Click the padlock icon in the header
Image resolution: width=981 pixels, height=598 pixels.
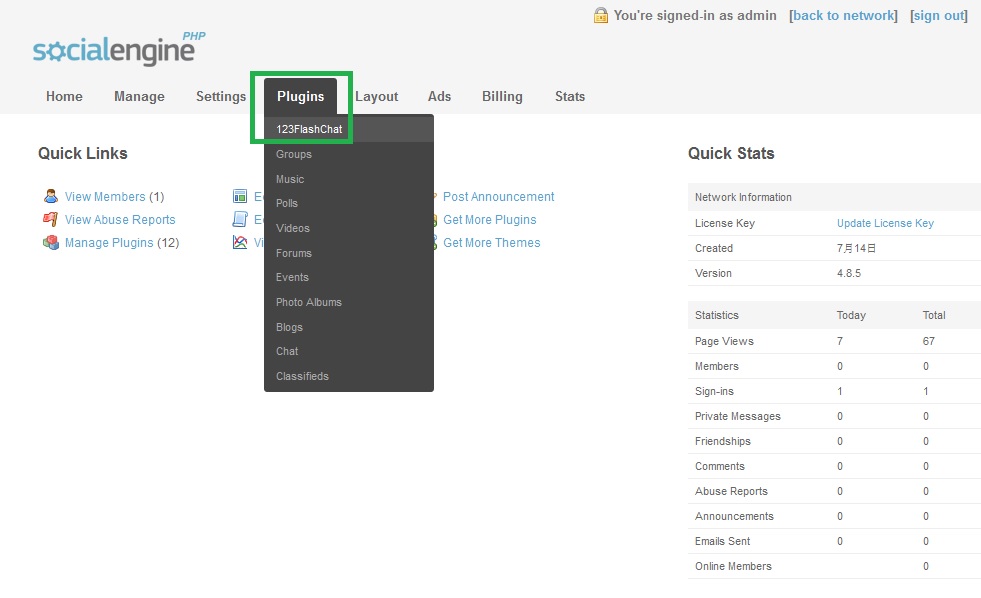coord(601,16)
